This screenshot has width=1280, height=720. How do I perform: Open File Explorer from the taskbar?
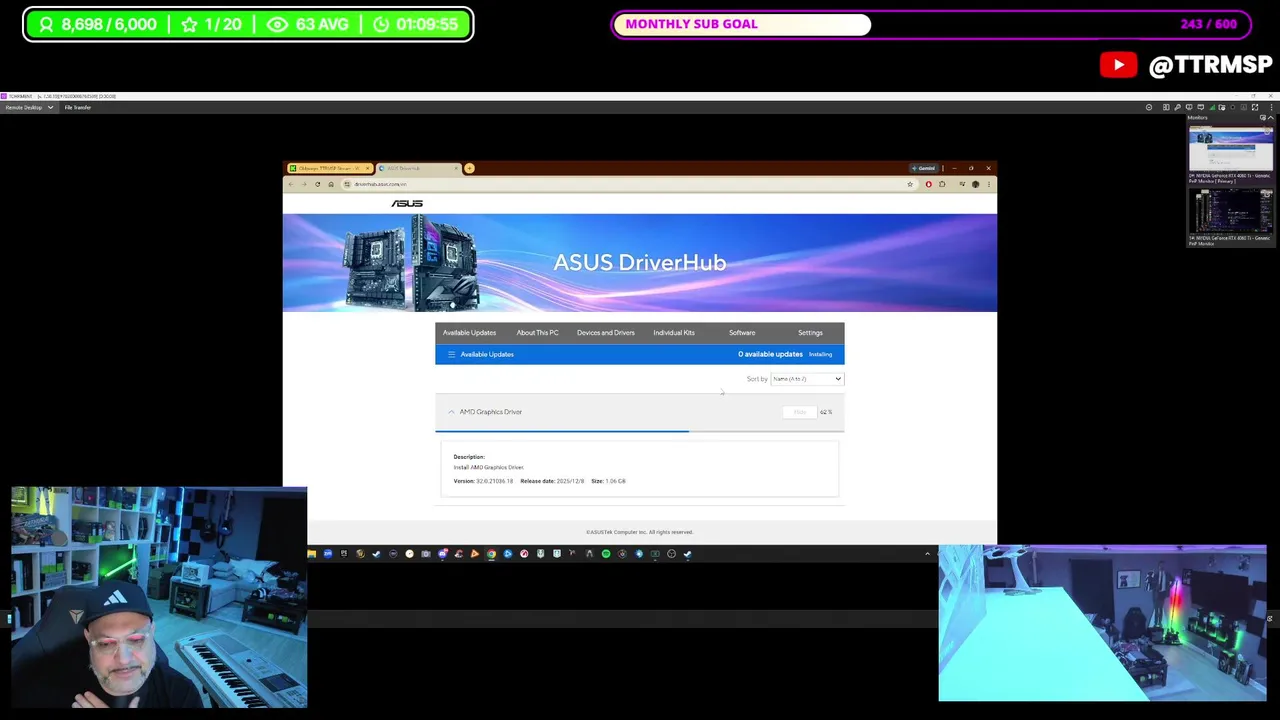[x=311, y=554]
